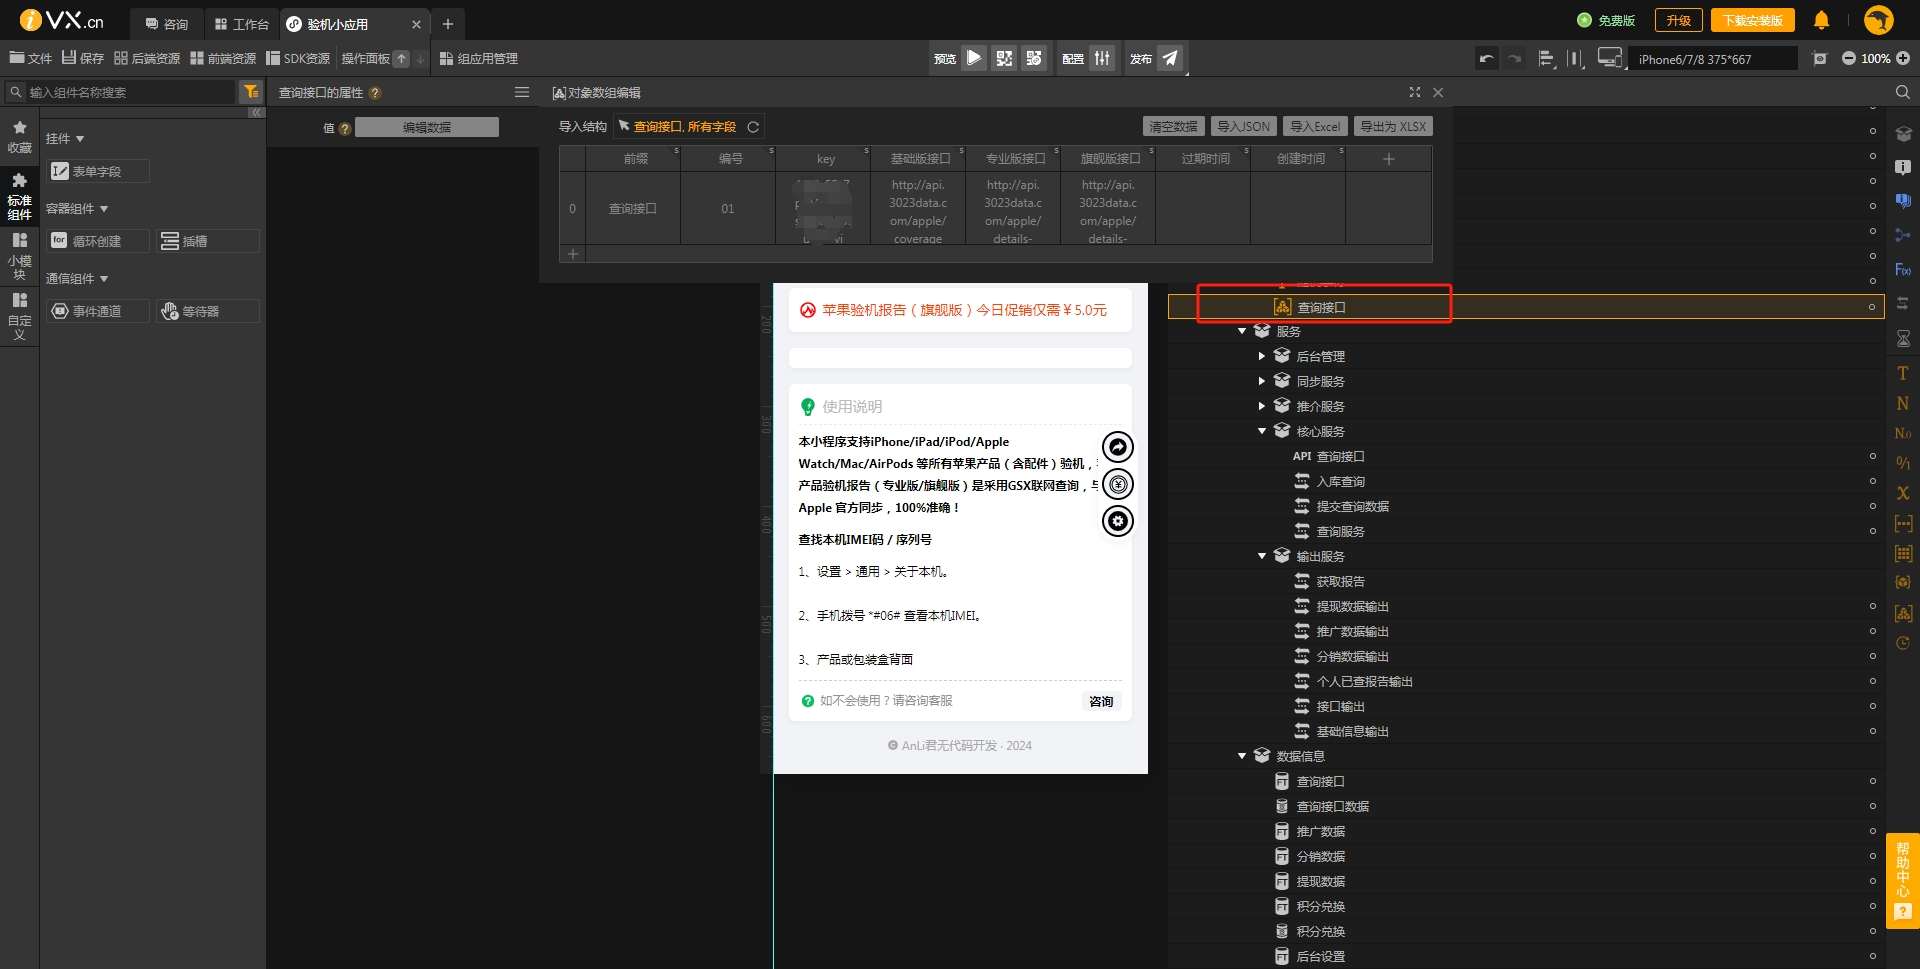Refresh the import structure fields
Viewport: 1920px width, 969px height.
[753, 127]
